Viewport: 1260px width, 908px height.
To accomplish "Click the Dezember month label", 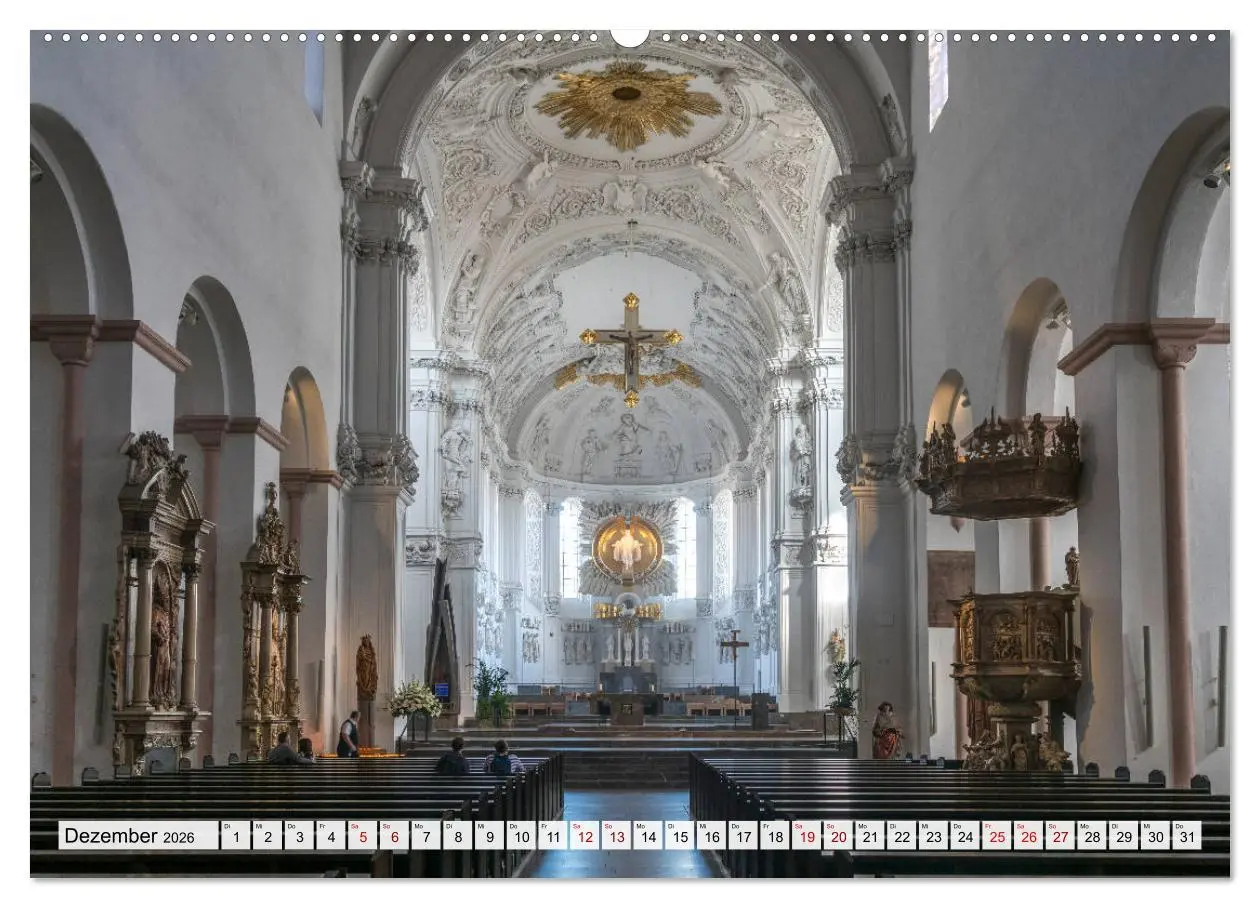I will click(110, 836).
